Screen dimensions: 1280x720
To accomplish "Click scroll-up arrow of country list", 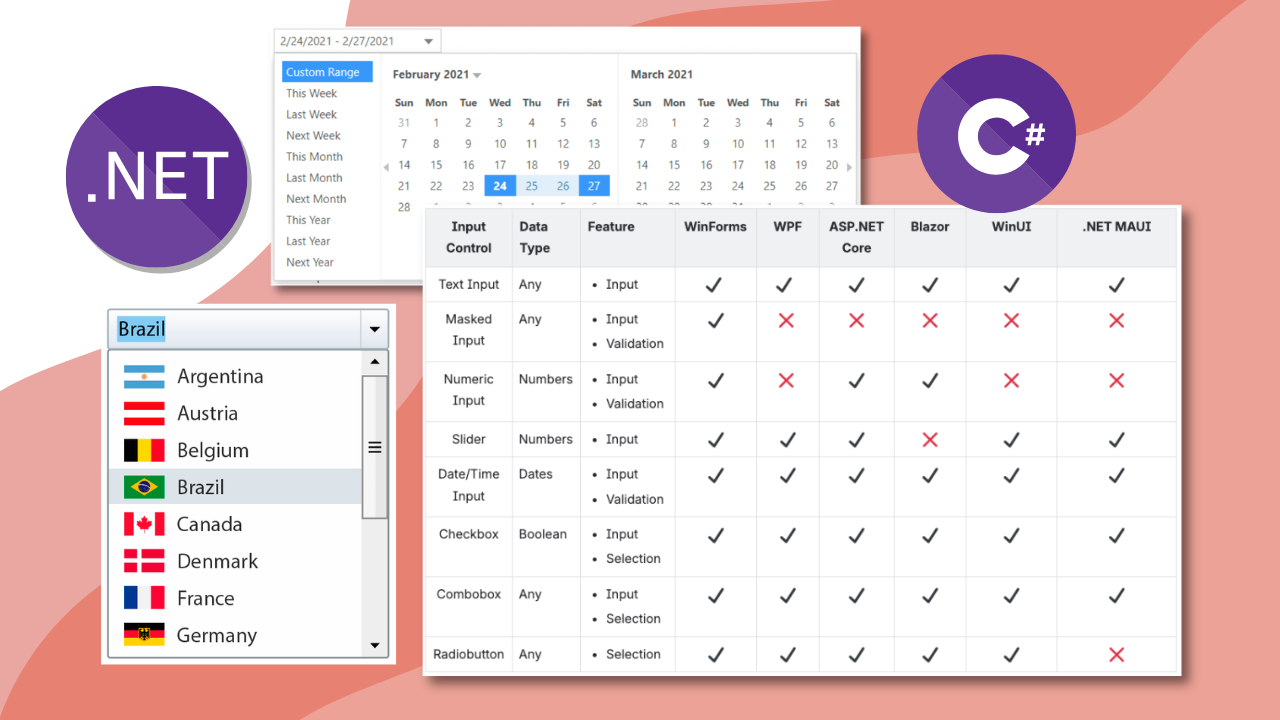I will (375, 363).
